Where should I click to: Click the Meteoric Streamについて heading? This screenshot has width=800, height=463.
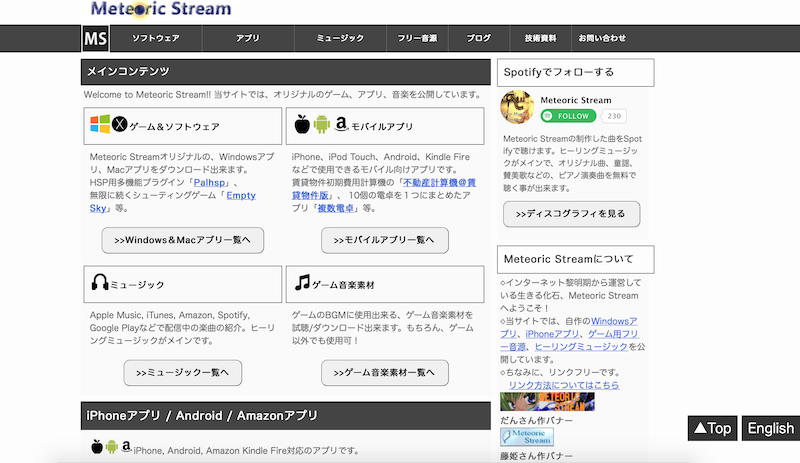click(576, 259)
